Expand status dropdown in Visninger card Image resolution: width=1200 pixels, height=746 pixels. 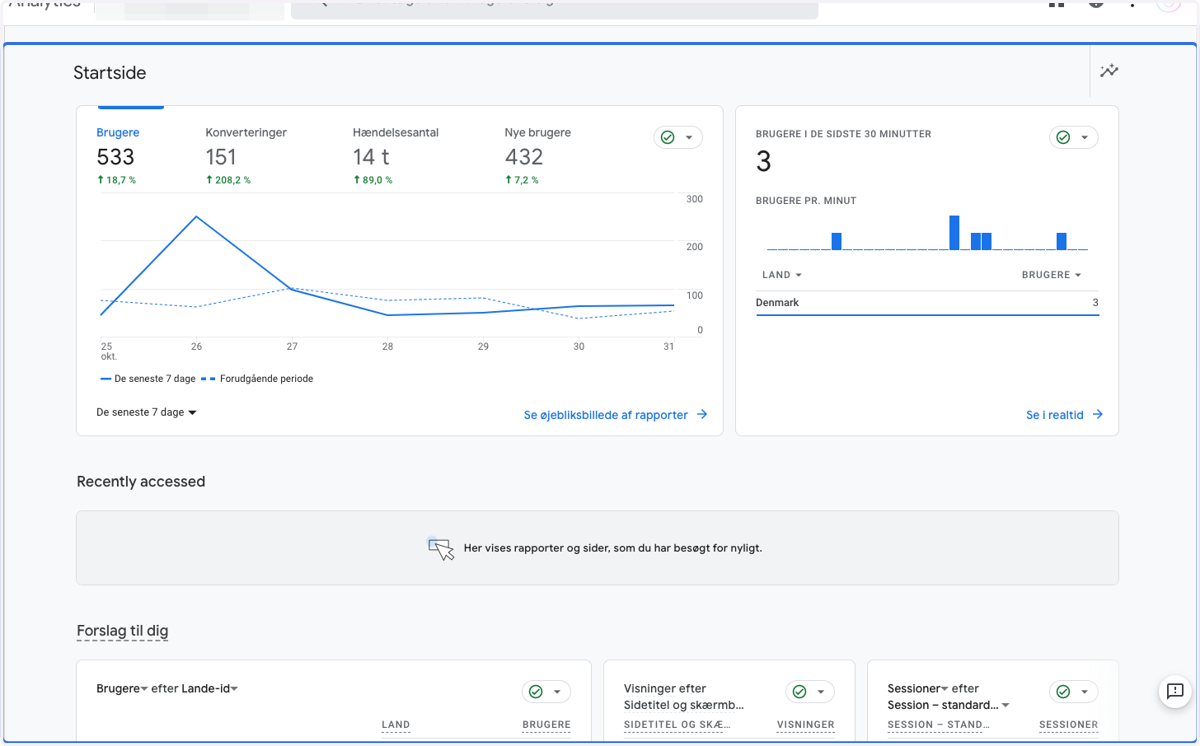pos(821,692)
